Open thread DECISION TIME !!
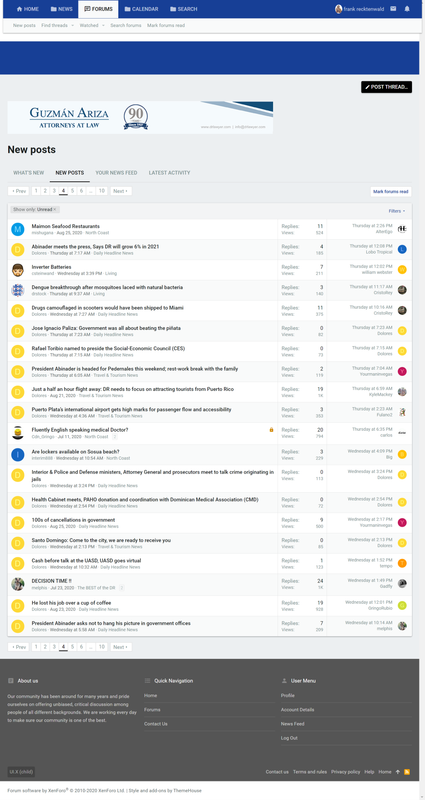Viewport: 425px width, 800px height. tap(52, 581)
